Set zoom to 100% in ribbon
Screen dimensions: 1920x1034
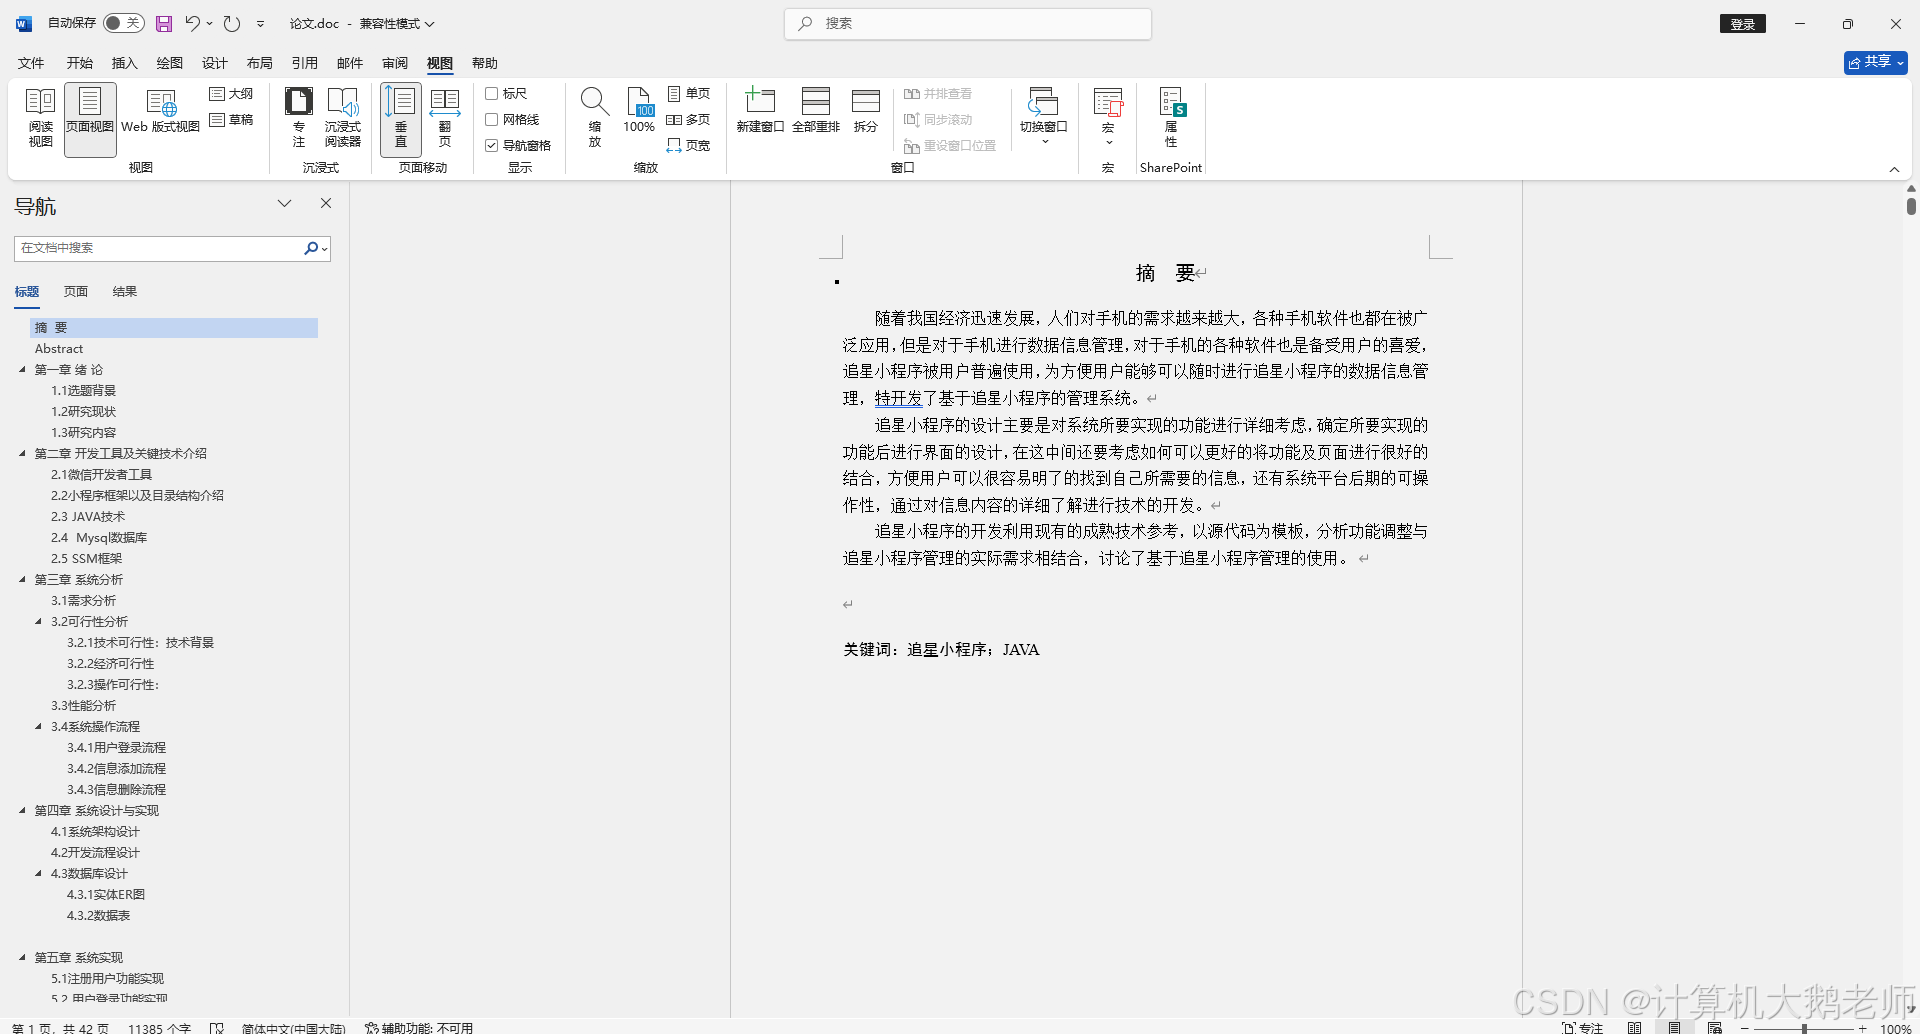pos(639,112)
